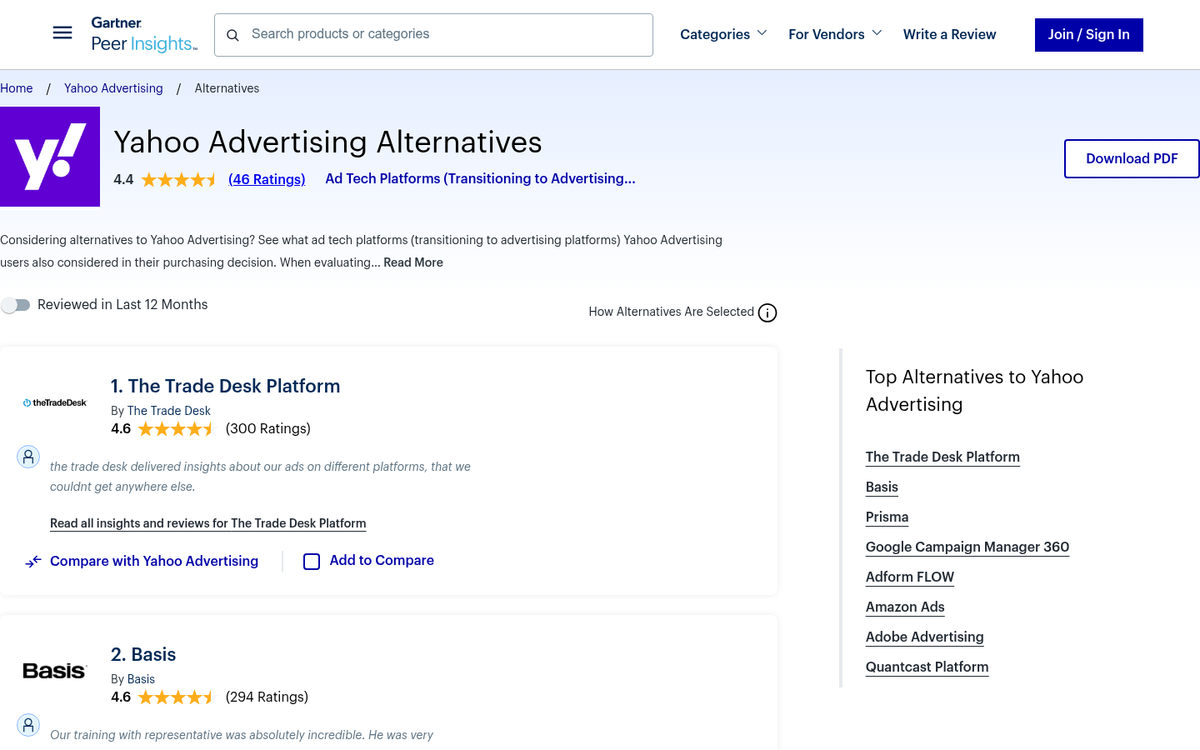Check 'Add to Compare' for The Trade Desk
1200x750 pixels.
click(x=311, y=561)
